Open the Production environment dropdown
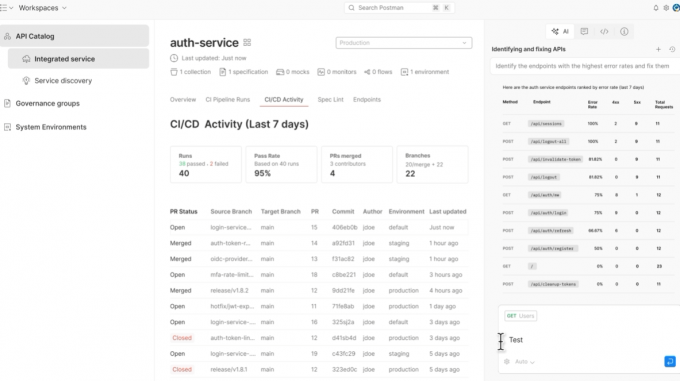The image size is (680, 381). tap(404, 43)
